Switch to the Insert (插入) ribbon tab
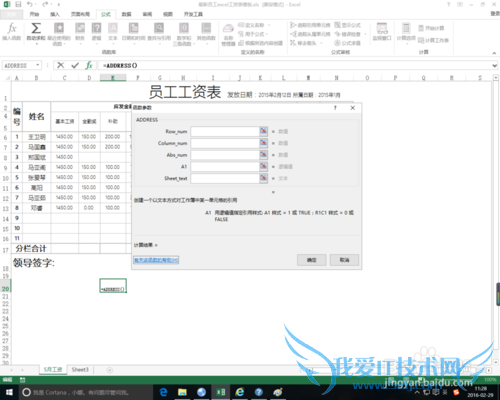 55,14
